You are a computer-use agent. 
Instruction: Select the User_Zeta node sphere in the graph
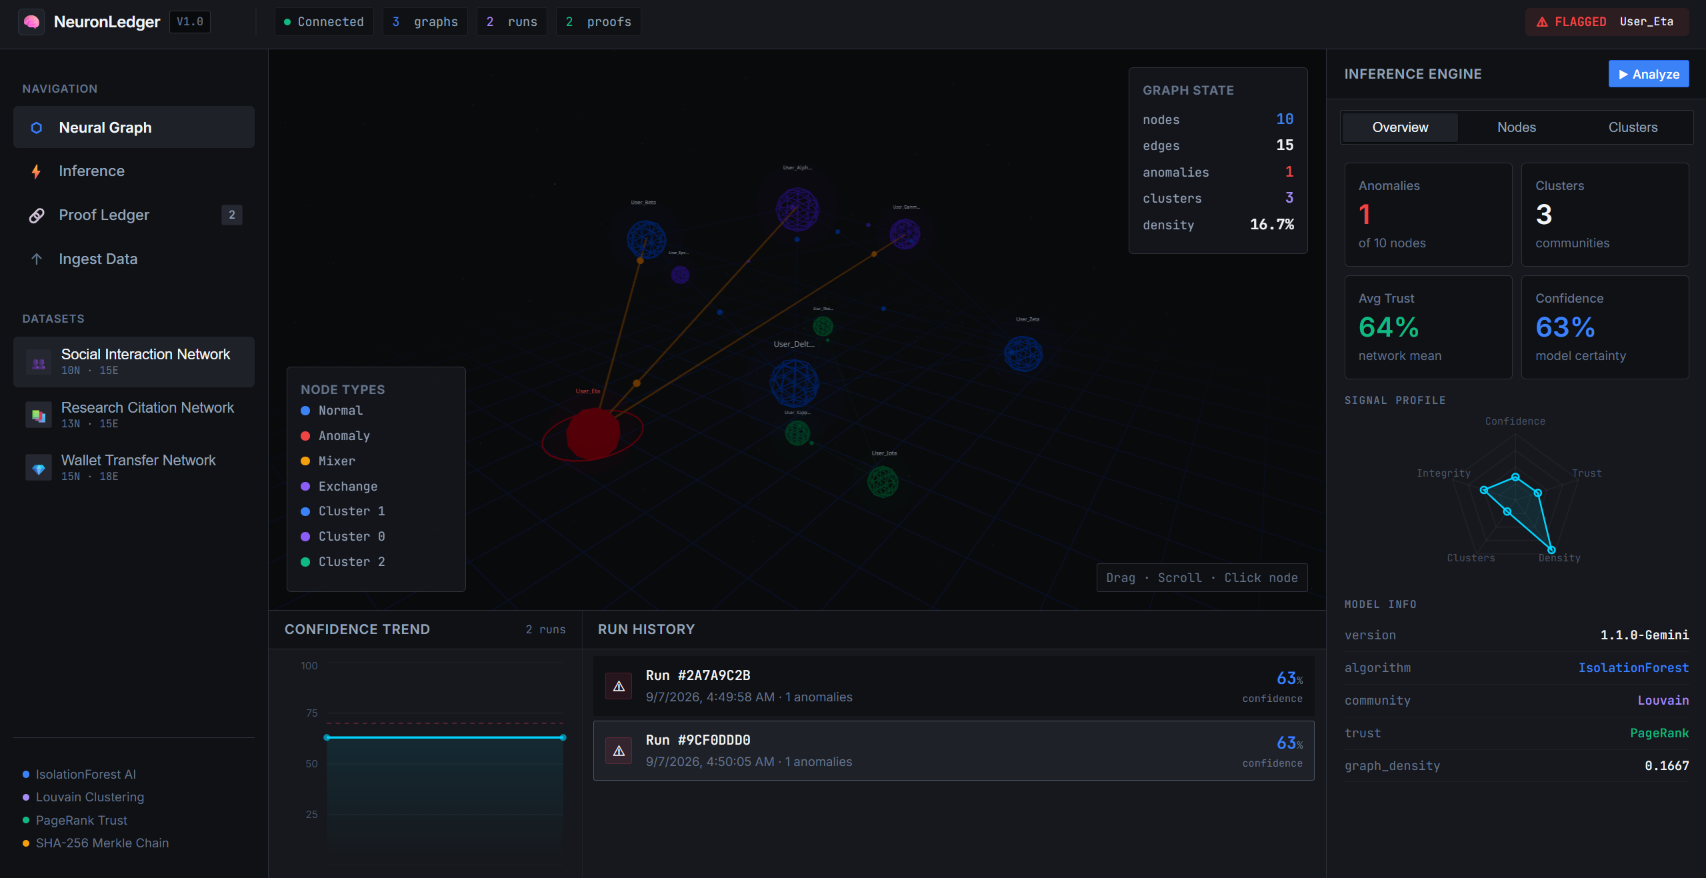1023,354
